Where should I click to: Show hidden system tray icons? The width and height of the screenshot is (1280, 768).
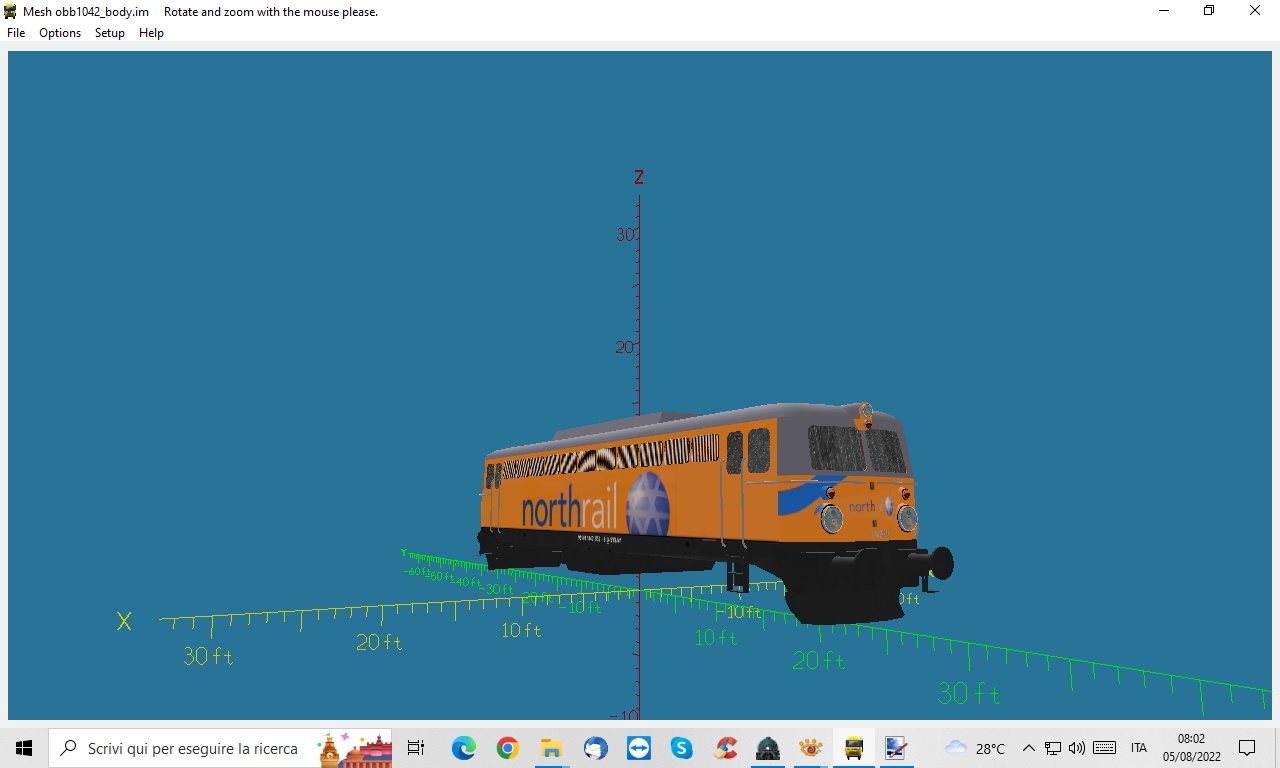[1028, 748]
